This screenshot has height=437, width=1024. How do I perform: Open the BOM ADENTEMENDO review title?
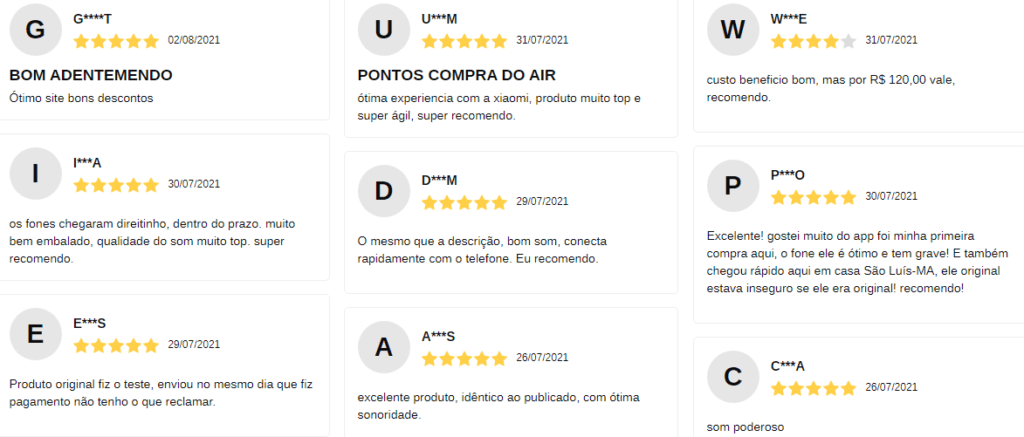click(91, 75)
